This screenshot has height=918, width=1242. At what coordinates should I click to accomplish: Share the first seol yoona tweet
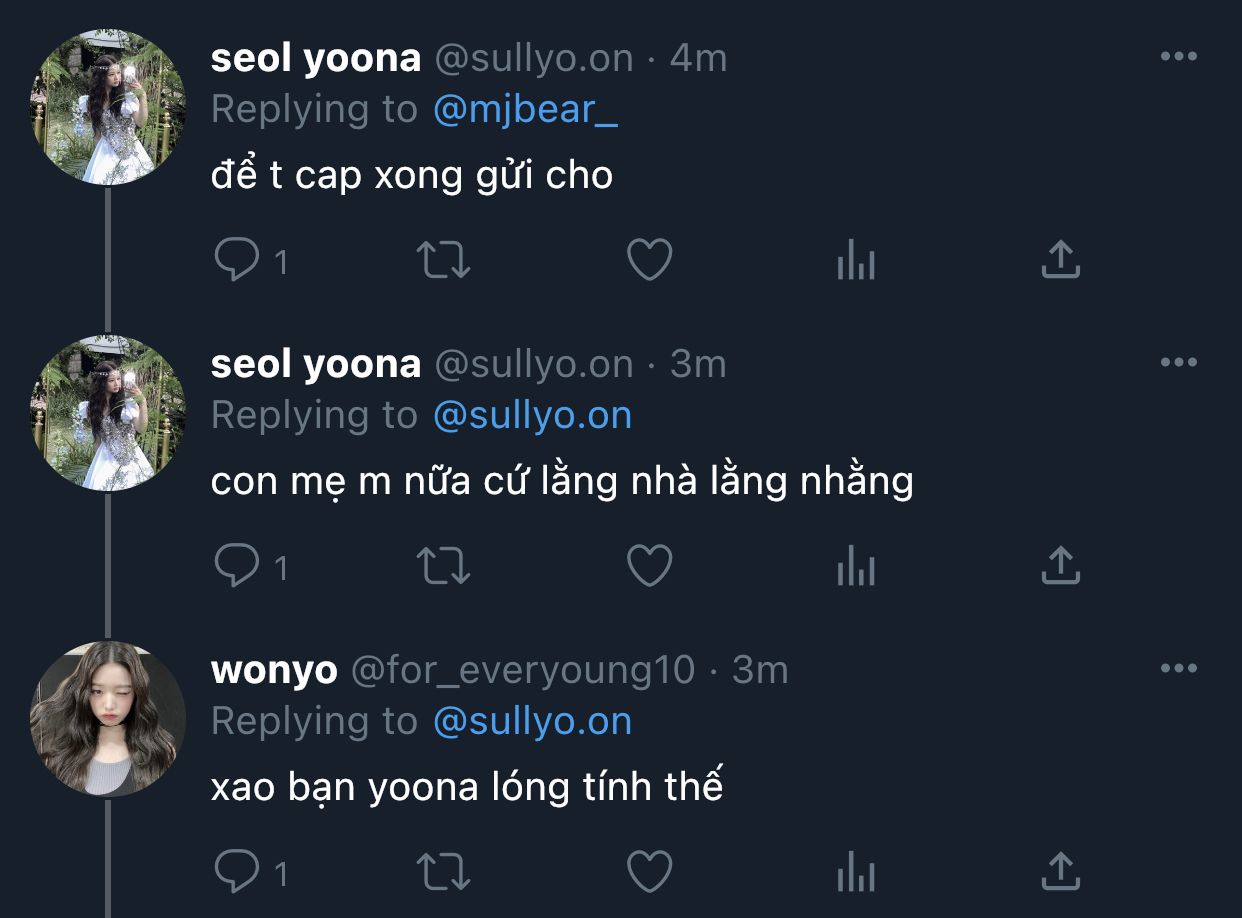coord(1060,260)
